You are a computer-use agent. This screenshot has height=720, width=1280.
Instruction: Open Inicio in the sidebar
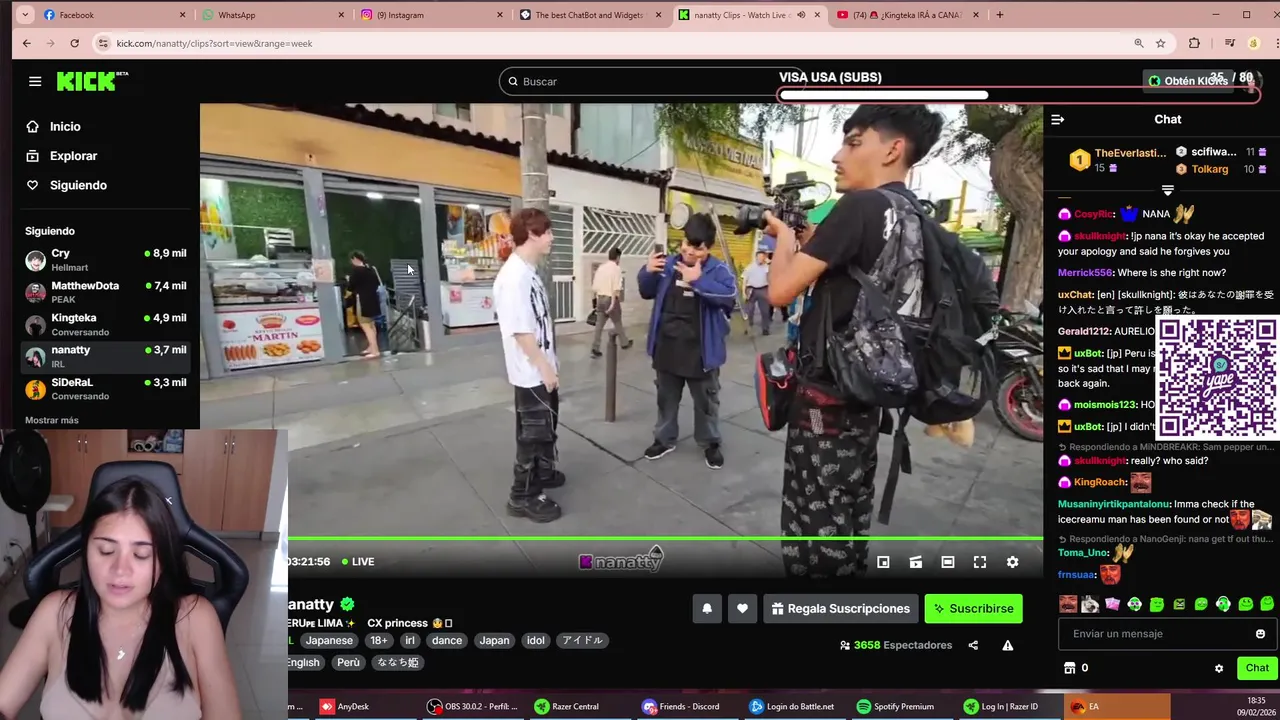pyautogui.click(x=65, y=127)
